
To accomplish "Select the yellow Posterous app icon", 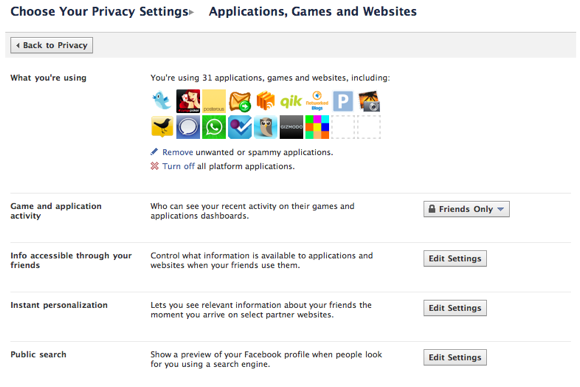I will [x=214, y=101].
